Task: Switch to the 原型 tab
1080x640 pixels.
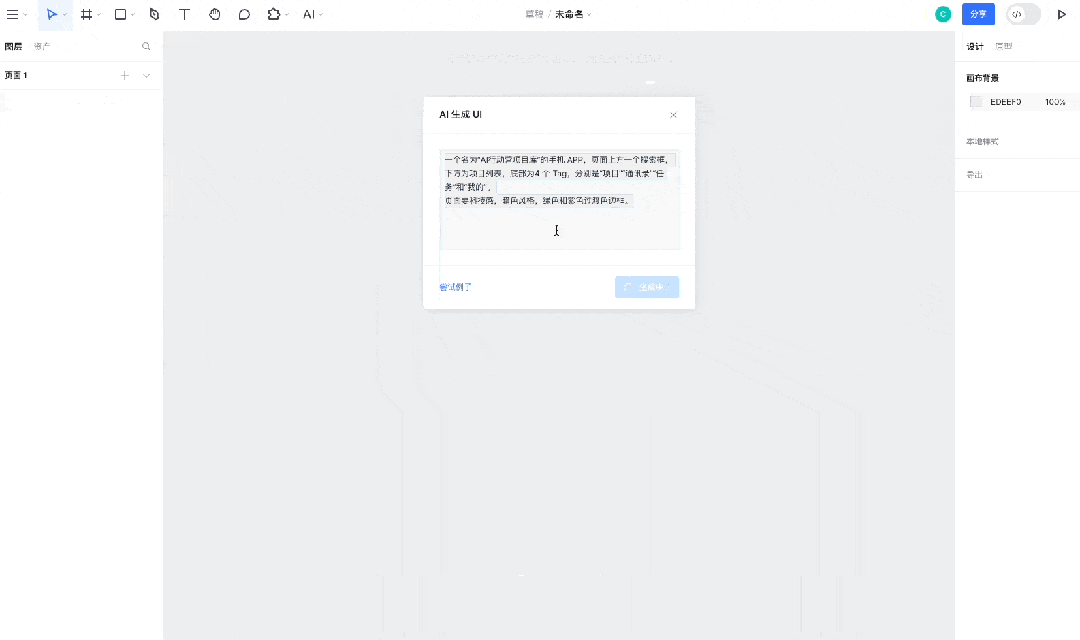Action: pyautogui.click(x=1003, y=45)
